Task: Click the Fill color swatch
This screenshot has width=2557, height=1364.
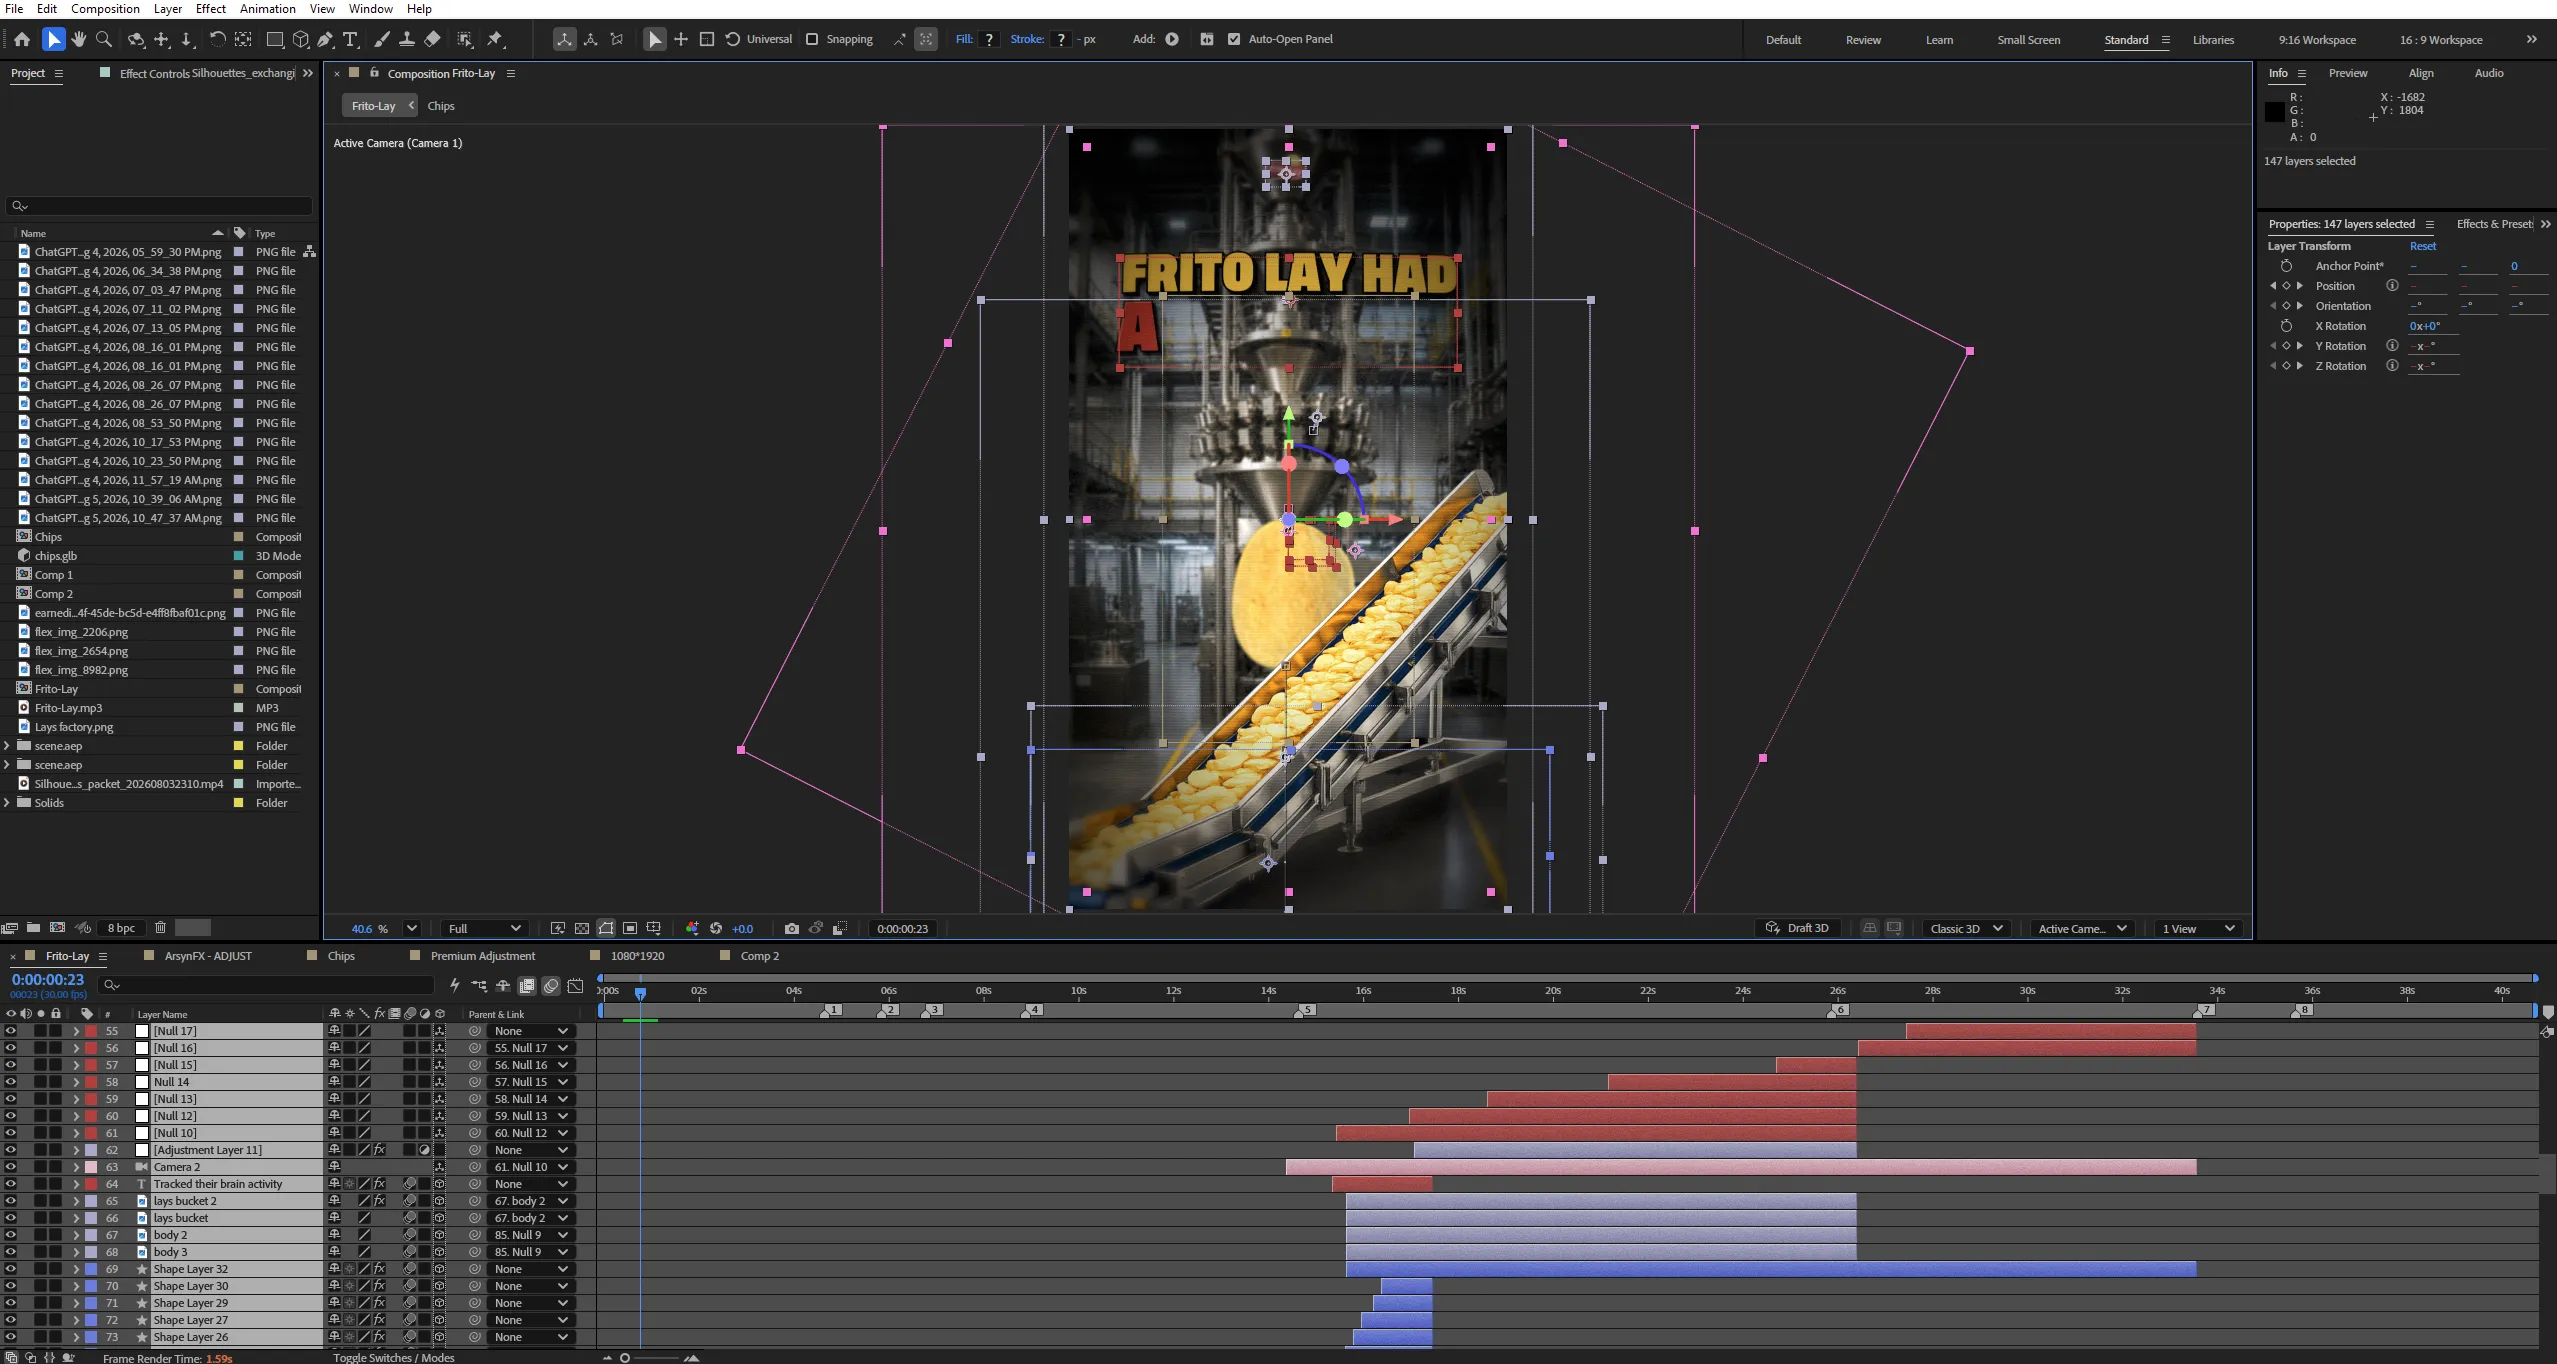Action: point(989,39)
